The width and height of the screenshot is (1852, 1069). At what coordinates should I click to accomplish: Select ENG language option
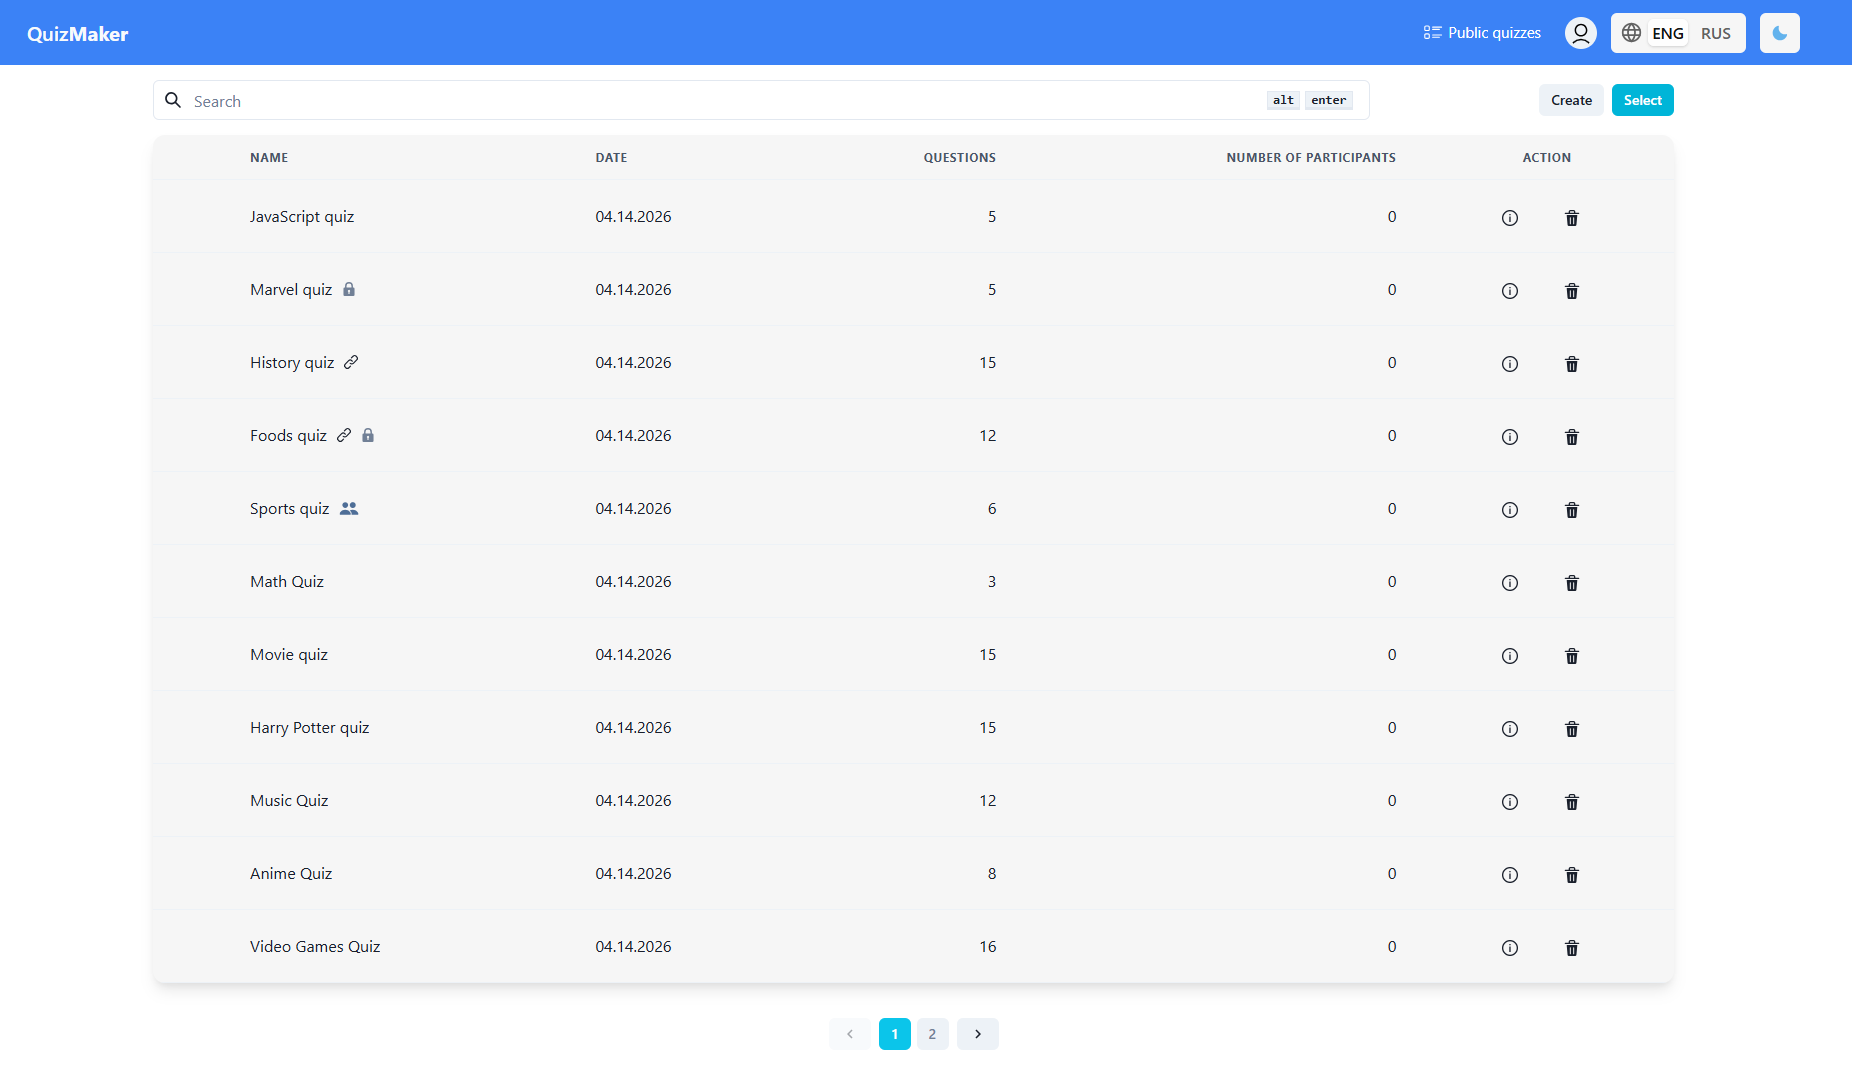(x=1667, y=33)
